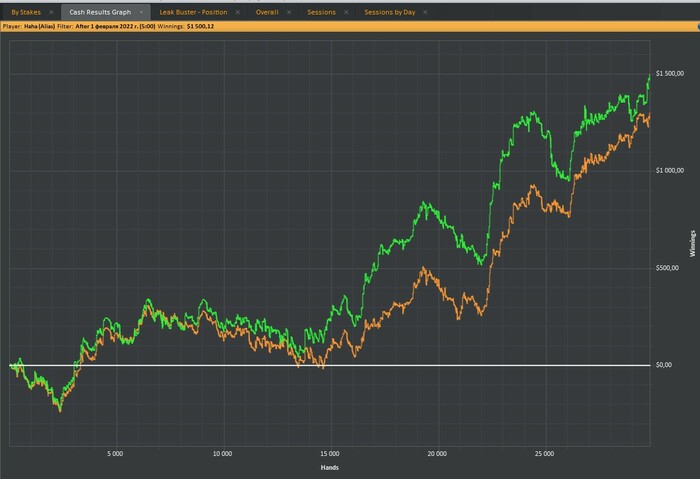Close the Sessions by Day tab
The width and height of the screenshot is (700, 479).
(x=425, y=12)
